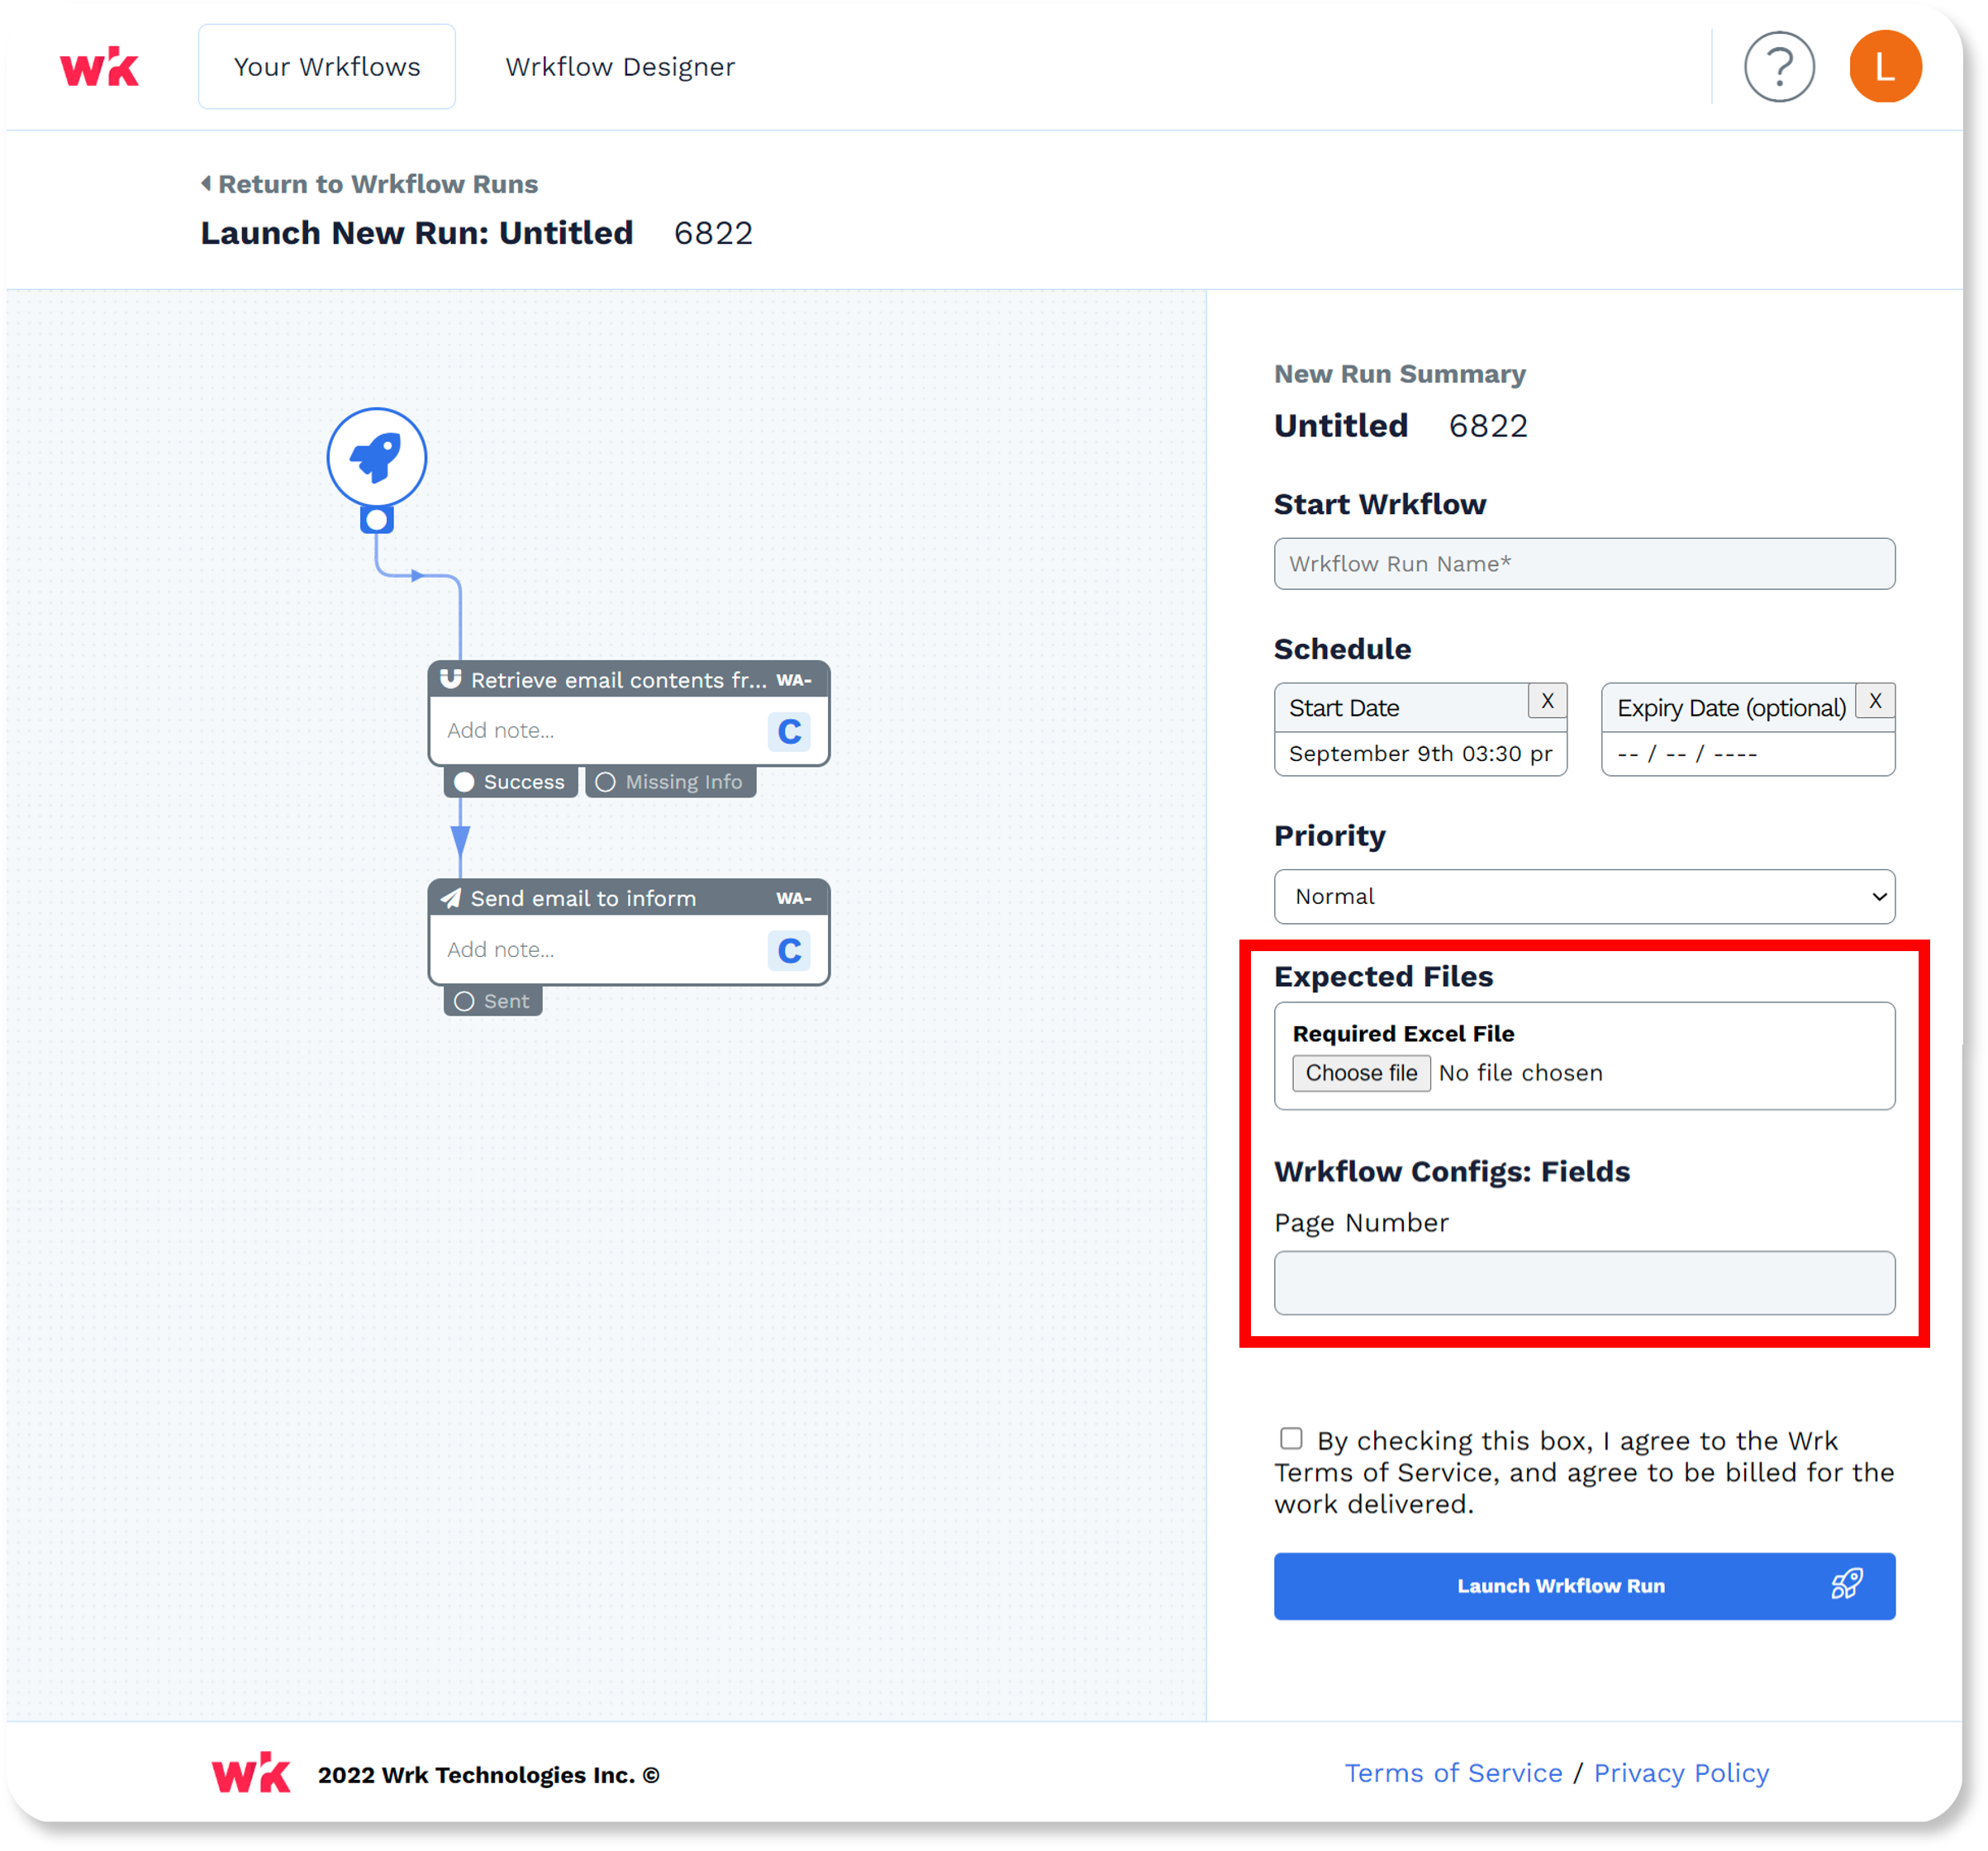The image size is (1988, 1851).
Task: Click the rocket icon on Launch Wrkflow Run button
Action: coord(1846,1583)
